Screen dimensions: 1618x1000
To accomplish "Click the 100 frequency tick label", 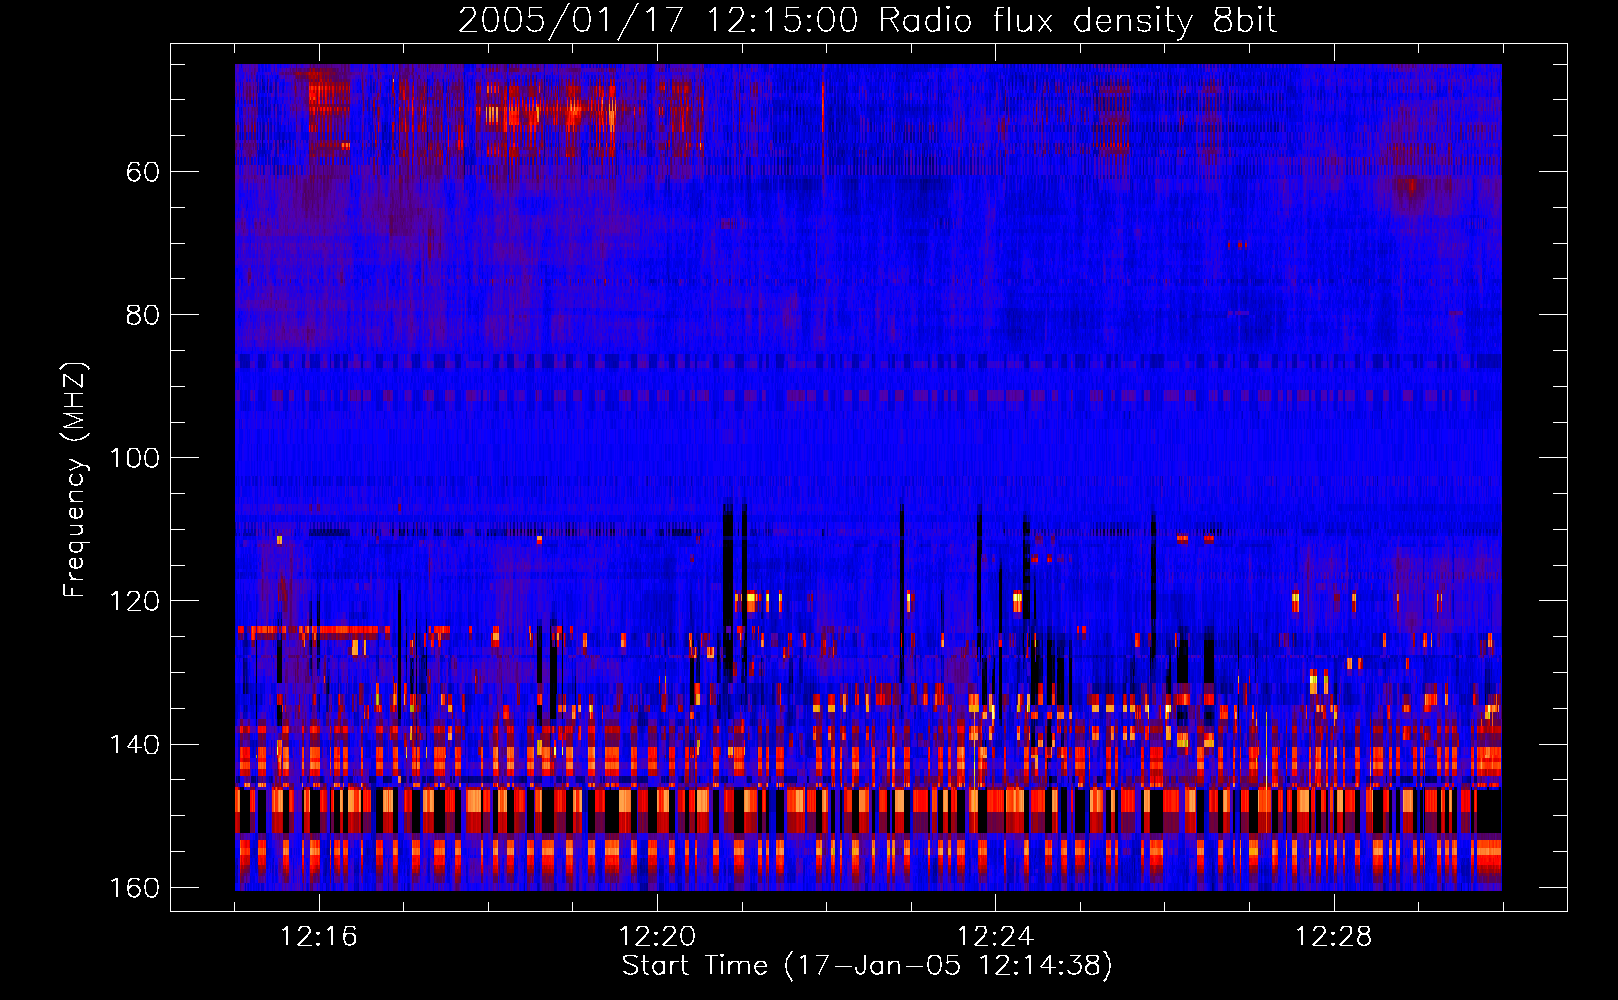I will point(133,458).
